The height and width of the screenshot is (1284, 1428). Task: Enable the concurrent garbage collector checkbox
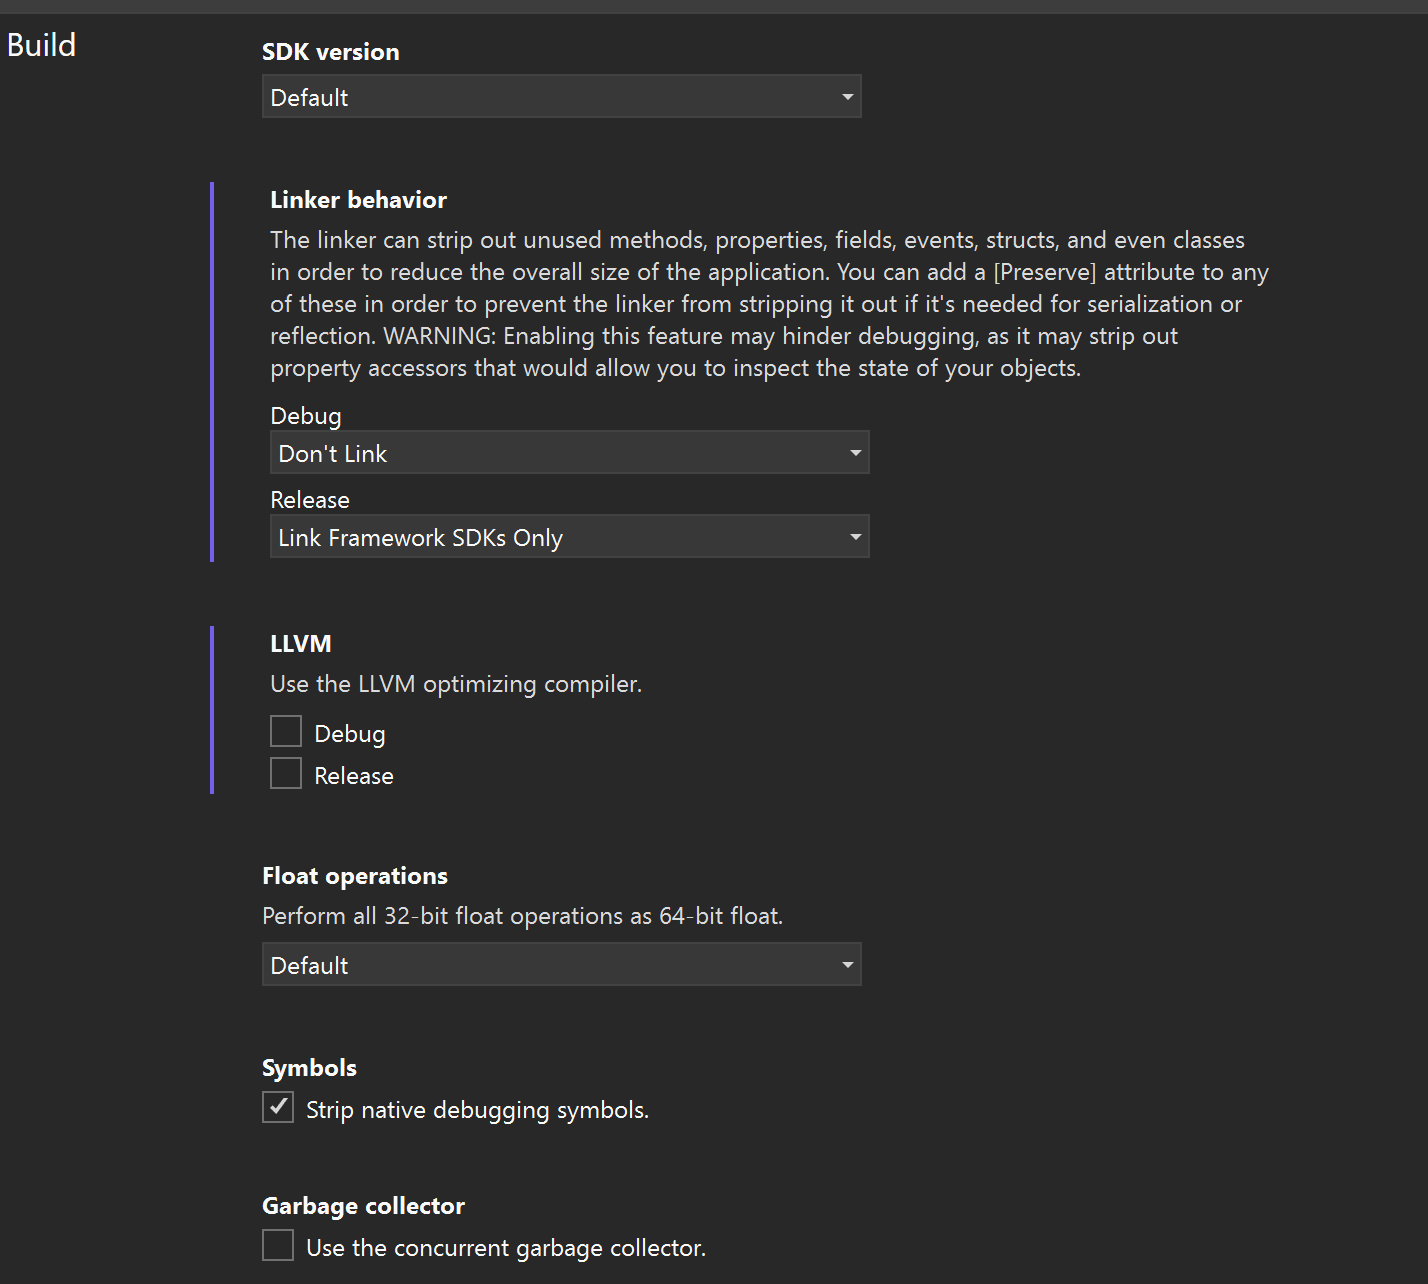[278, 1246]
